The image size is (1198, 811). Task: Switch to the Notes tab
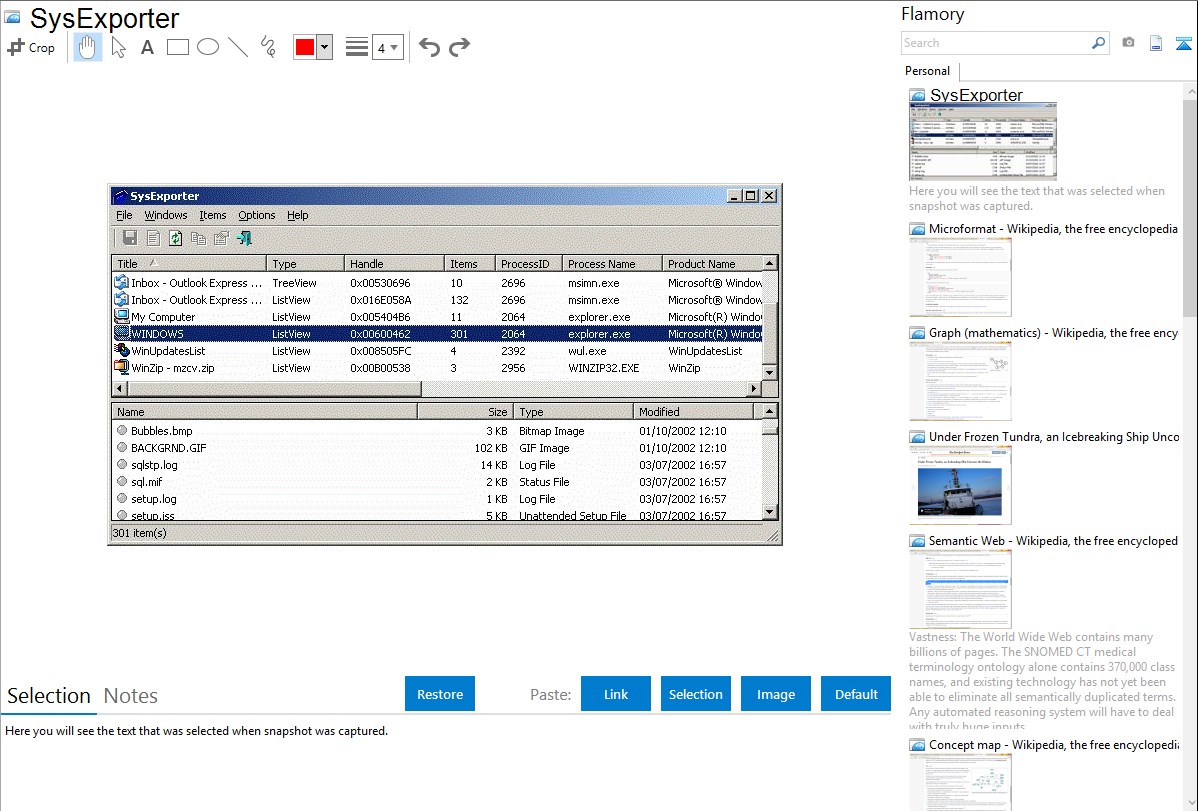(x=131, y=696)
